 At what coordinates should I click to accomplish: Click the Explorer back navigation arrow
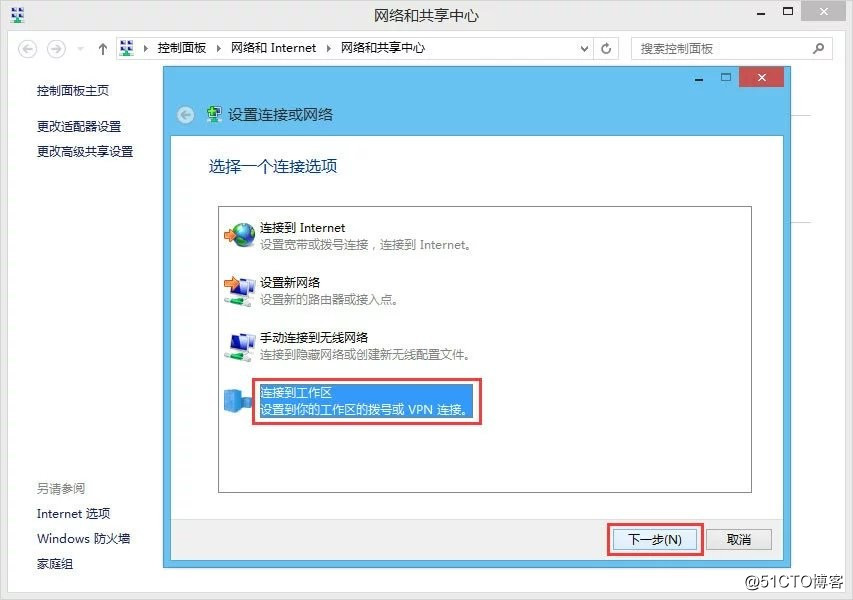(28, 49)
